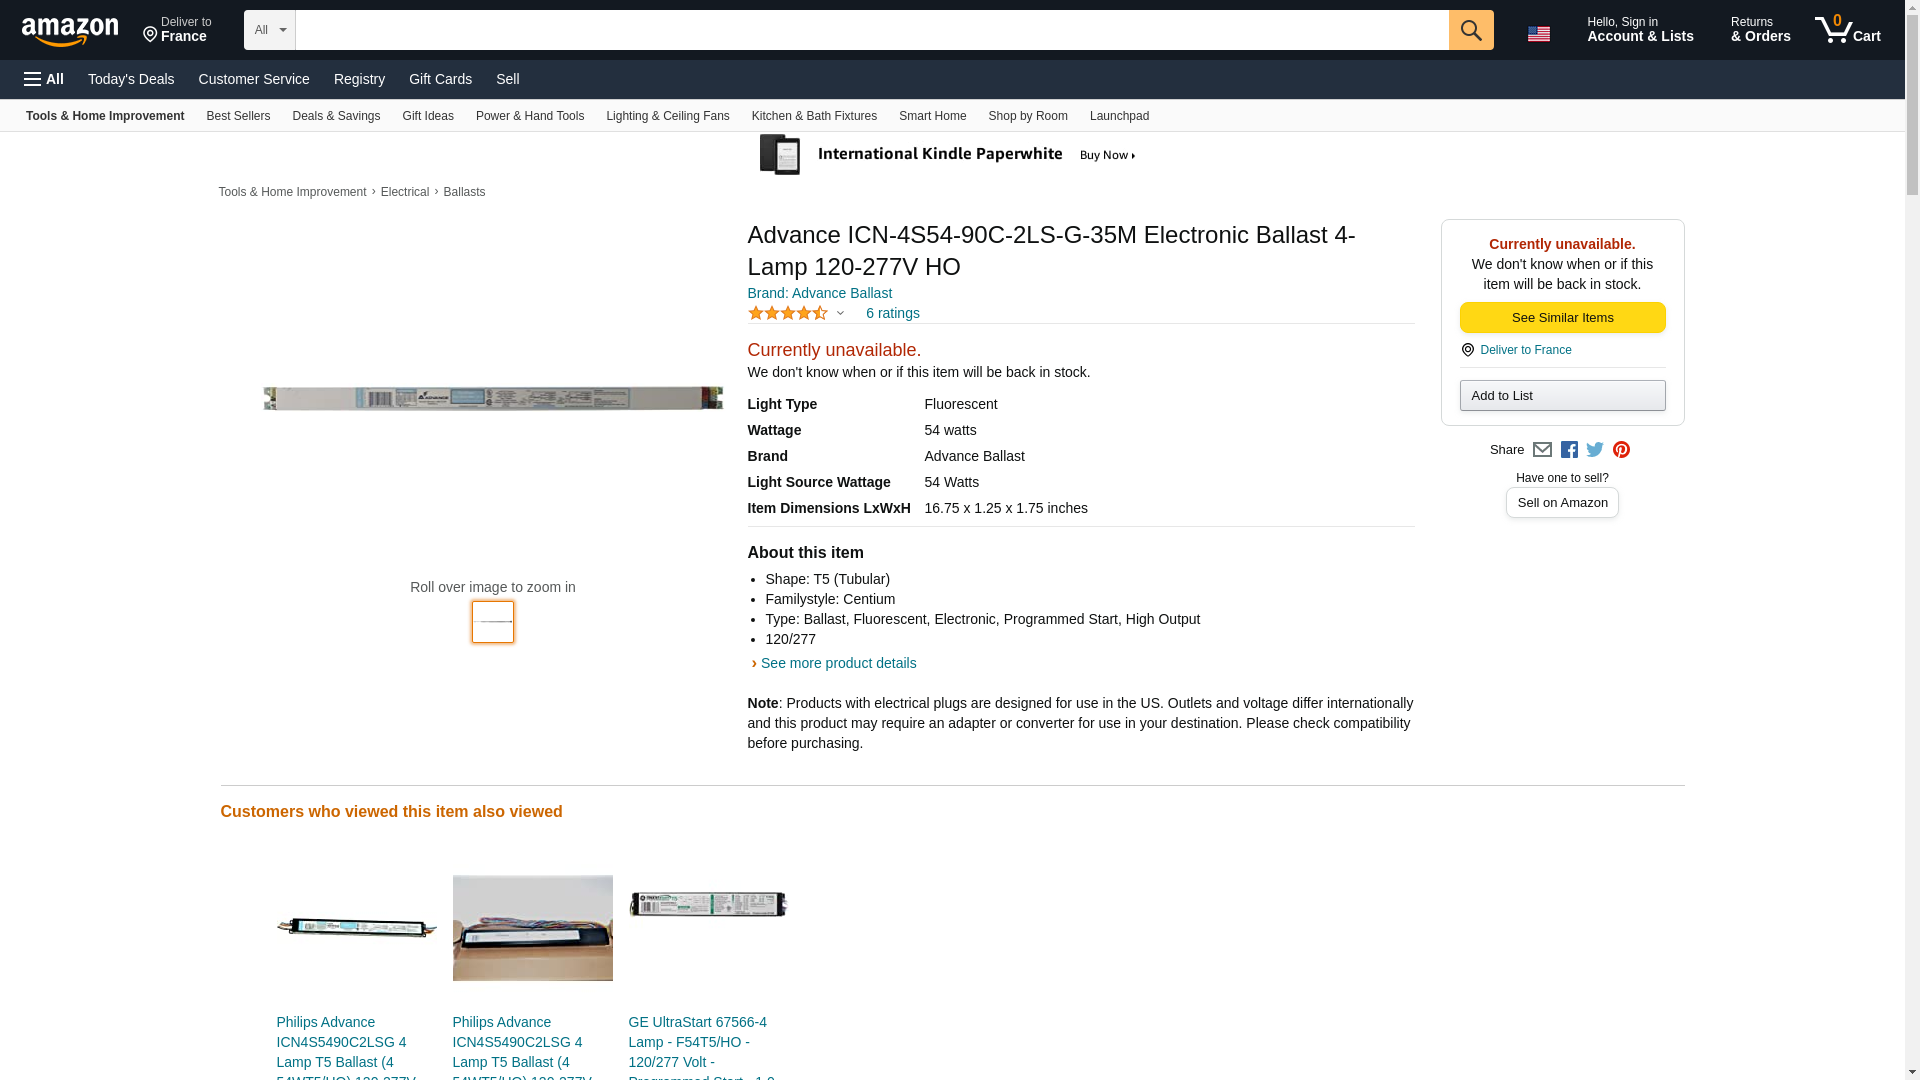The height and width of the screenshot is (1080, 1920).
Task: Open the 6 ratings link
Action: pos(892,314)
